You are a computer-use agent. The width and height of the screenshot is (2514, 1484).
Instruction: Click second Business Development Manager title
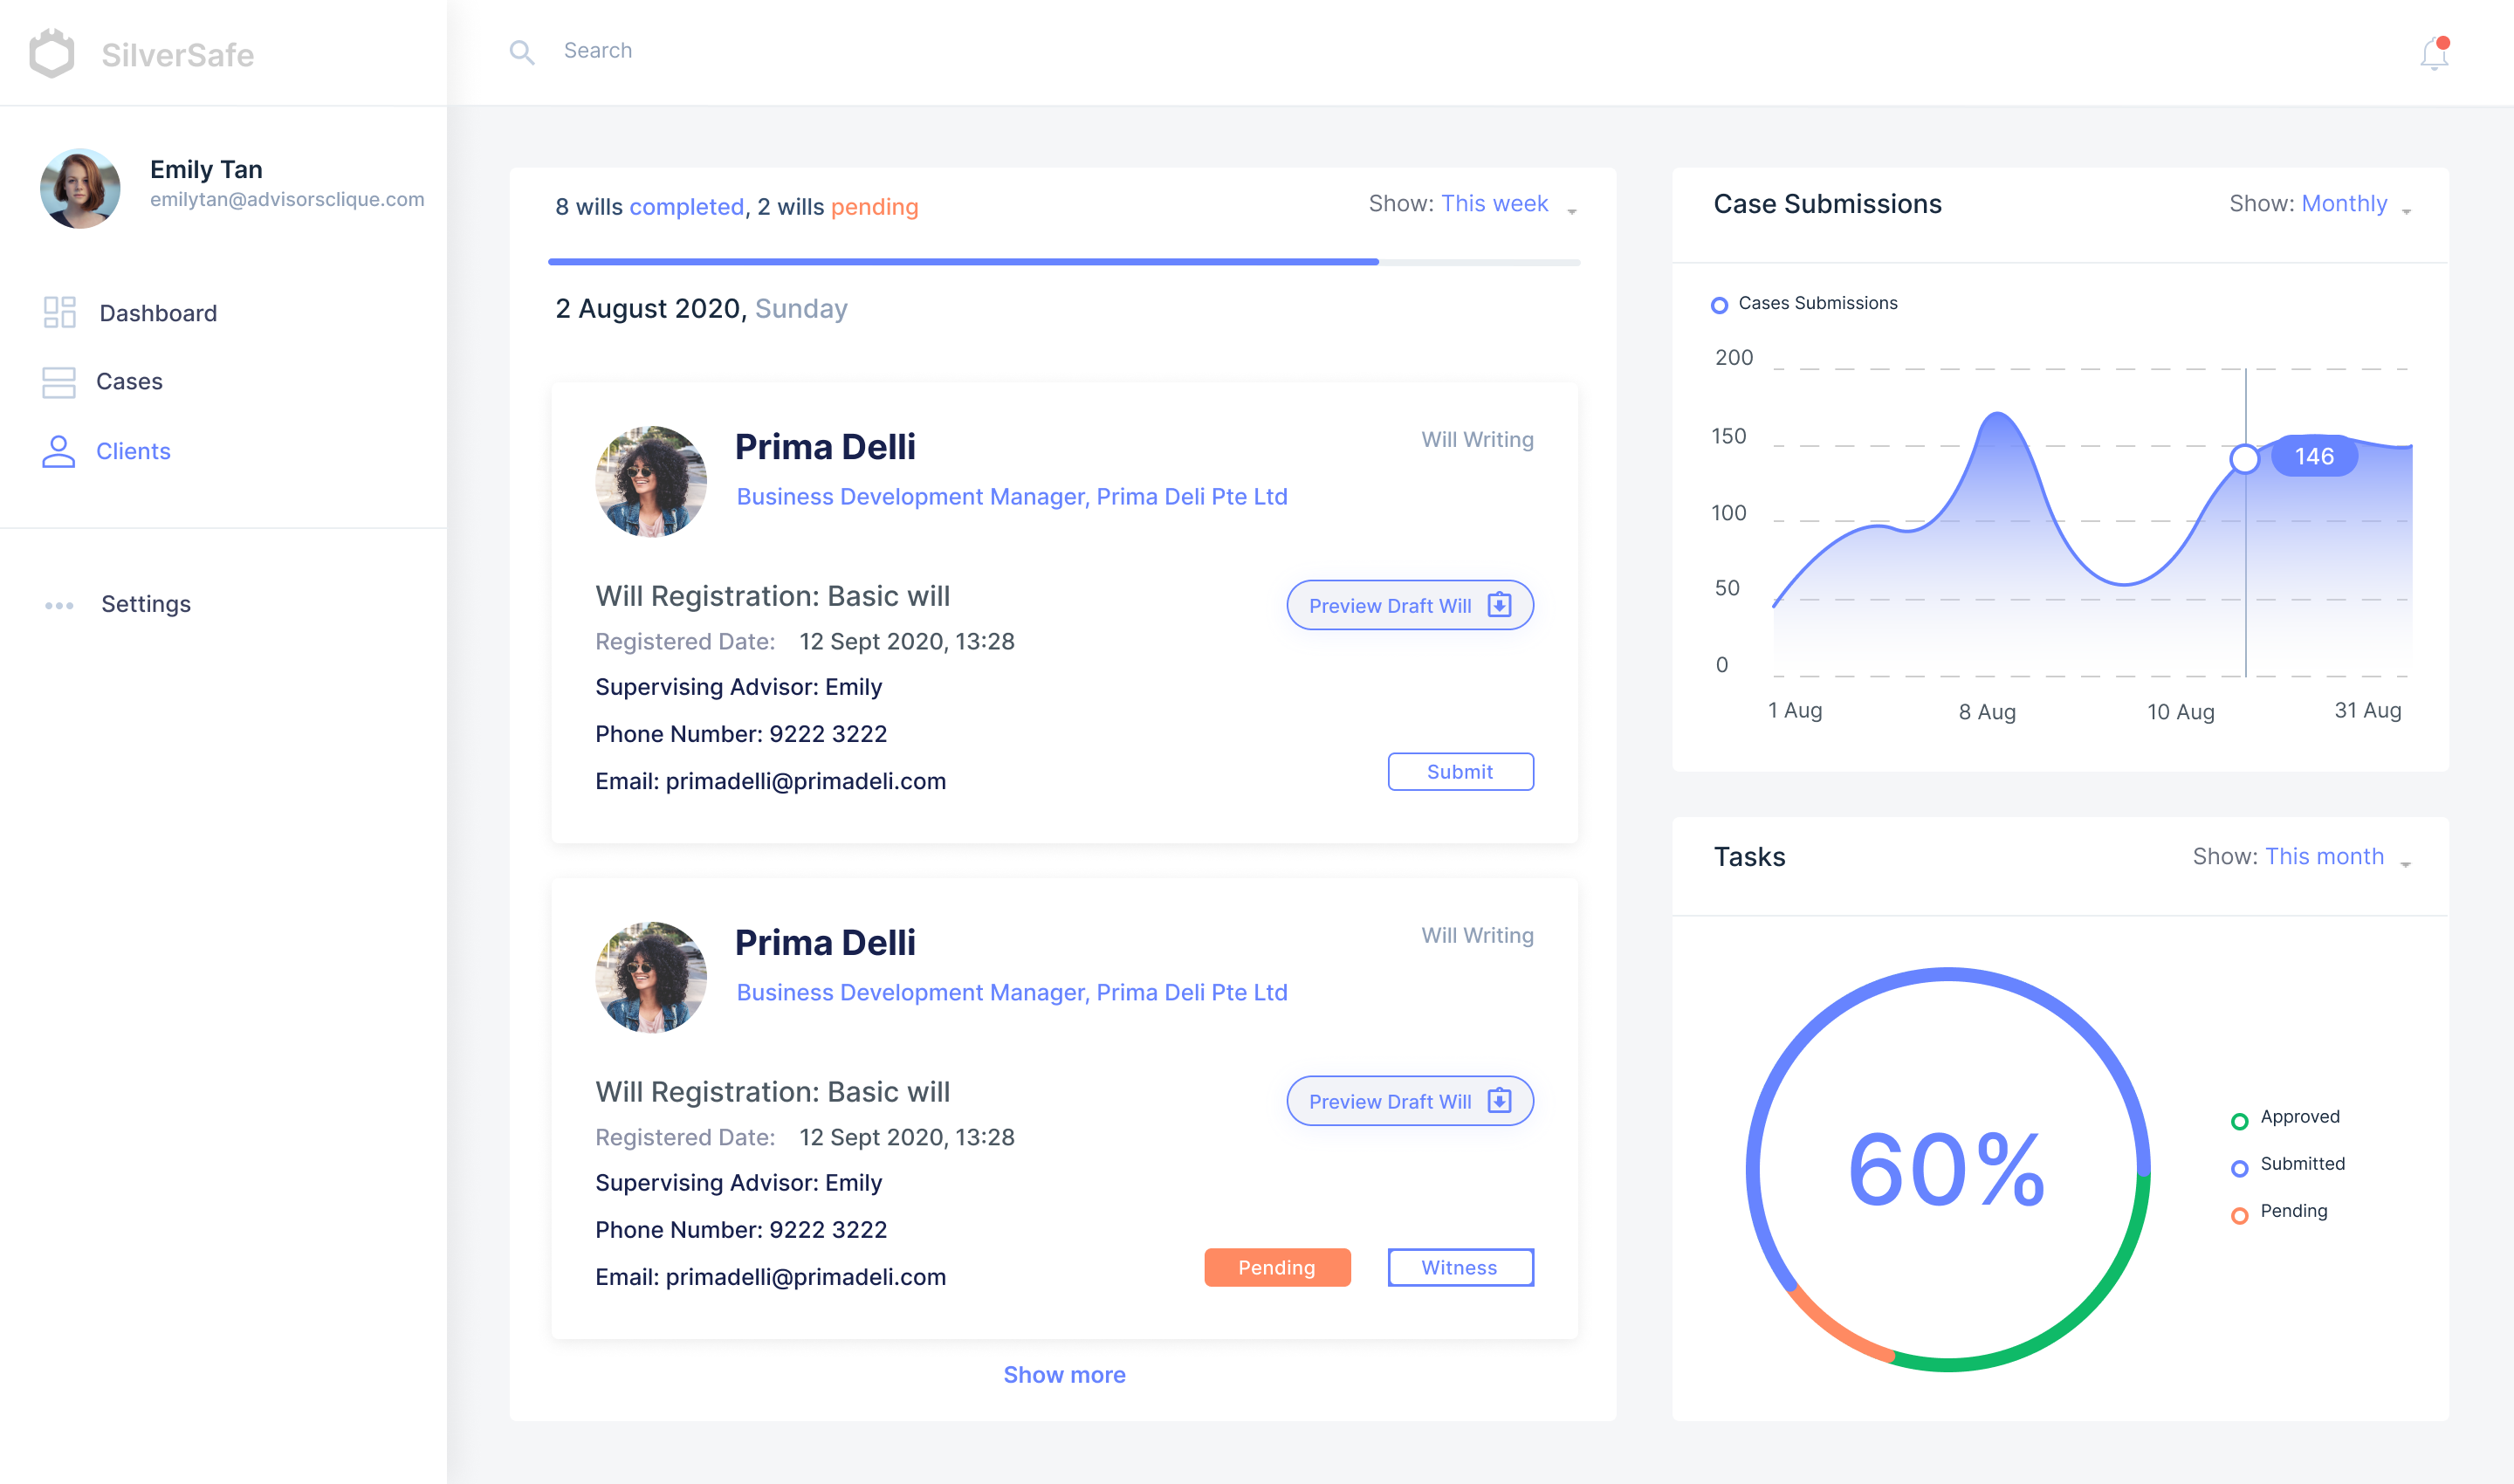click(1012, 993)
